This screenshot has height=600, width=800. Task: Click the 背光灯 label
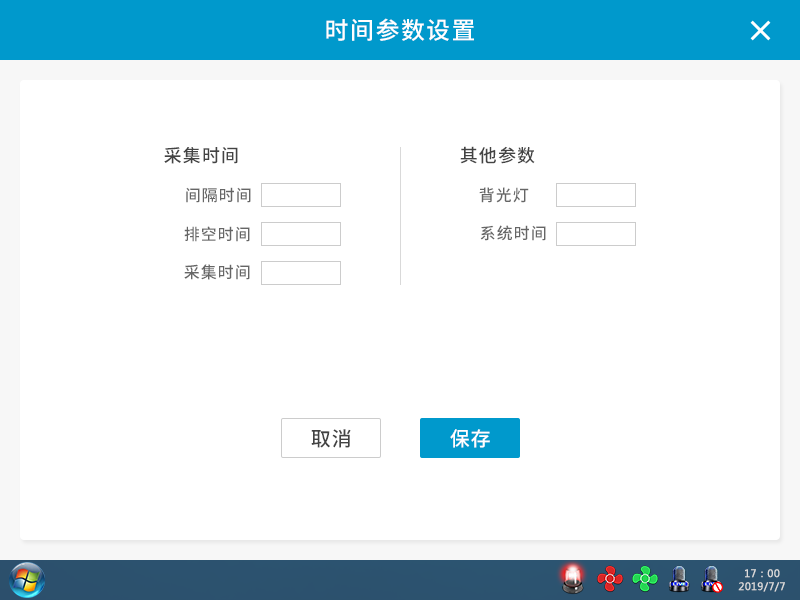504,195
